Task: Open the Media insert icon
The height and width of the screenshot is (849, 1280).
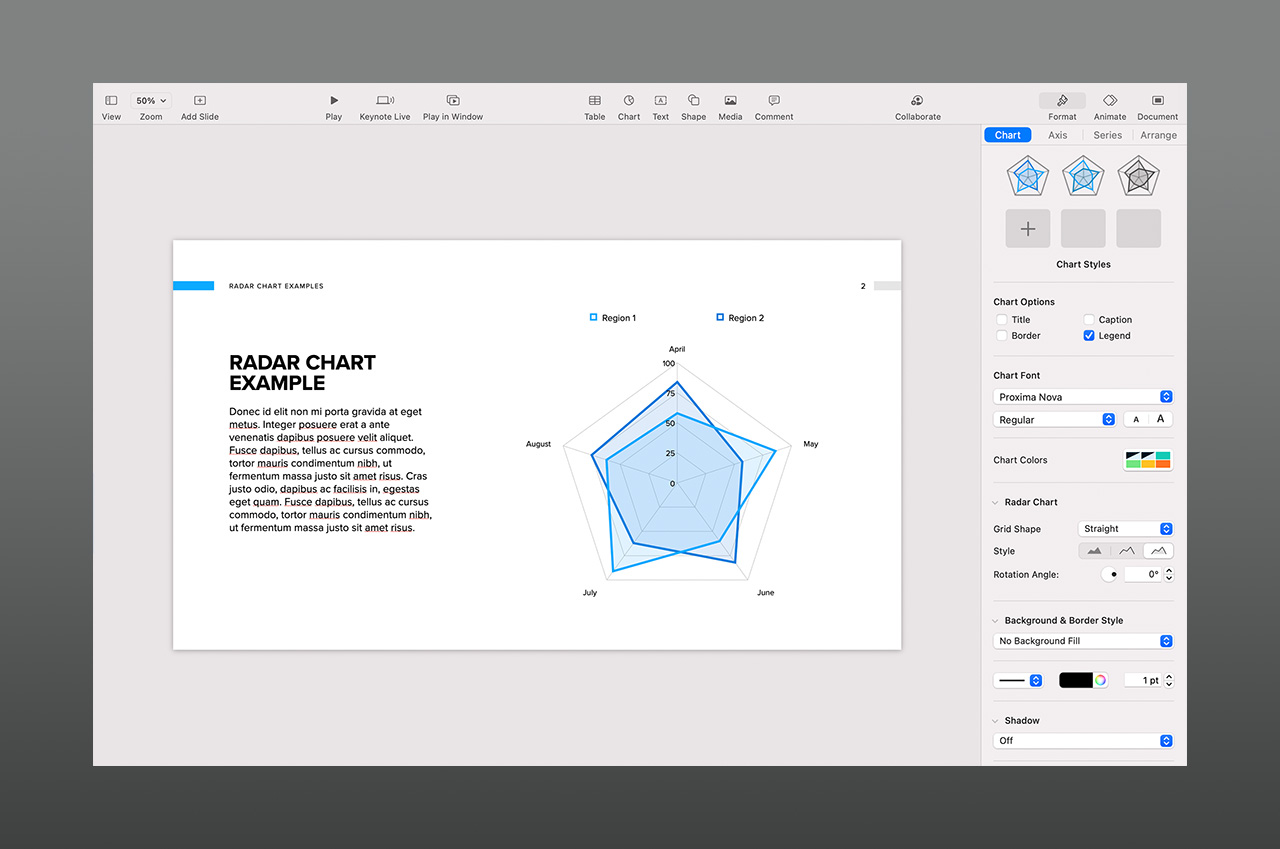Action: [x=730, y=101]
